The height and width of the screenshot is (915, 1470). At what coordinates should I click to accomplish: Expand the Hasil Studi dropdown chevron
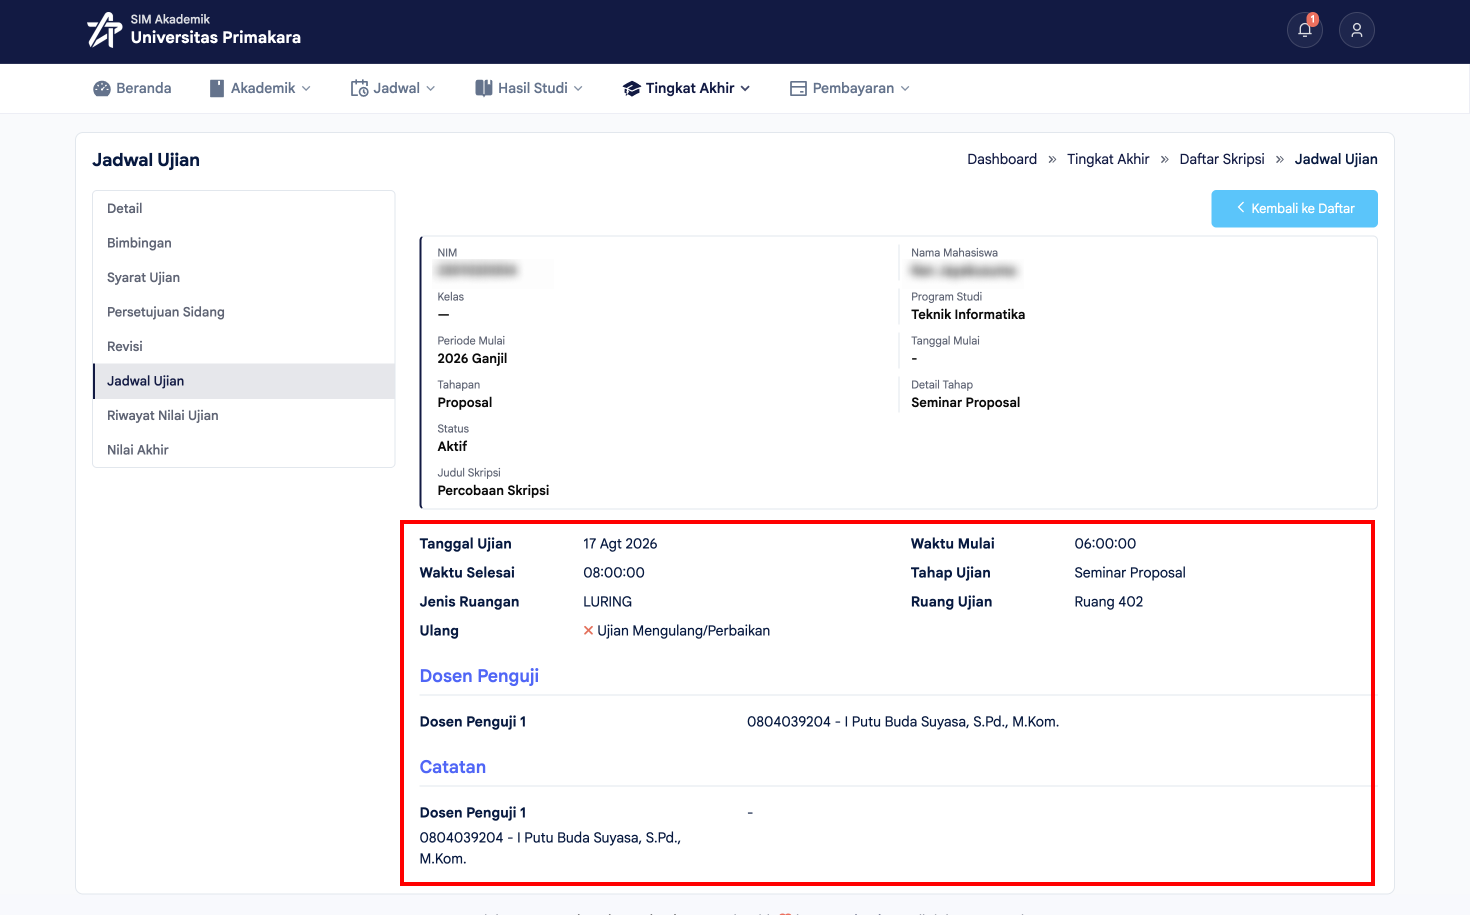tap(578, 88)
